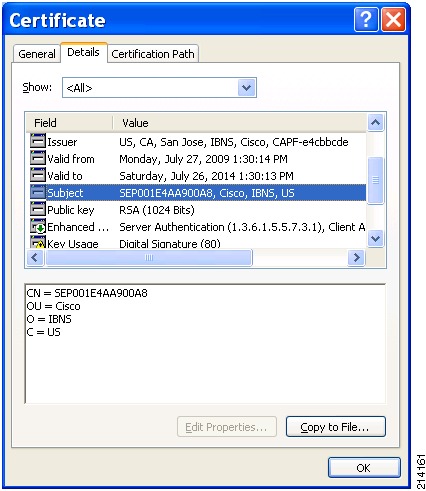Click the Subject field icon
The height and width of the screenshot is (491, 426).
(38, 192)
